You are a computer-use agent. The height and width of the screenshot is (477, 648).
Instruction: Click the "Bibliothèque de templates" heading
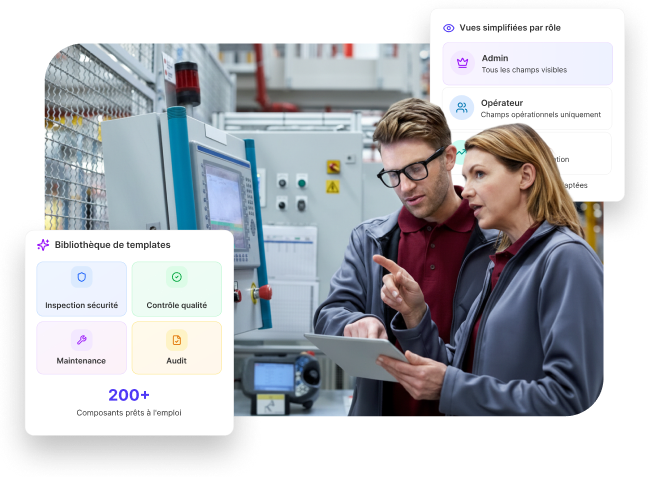pyautogui.click(x=112, y=245)
